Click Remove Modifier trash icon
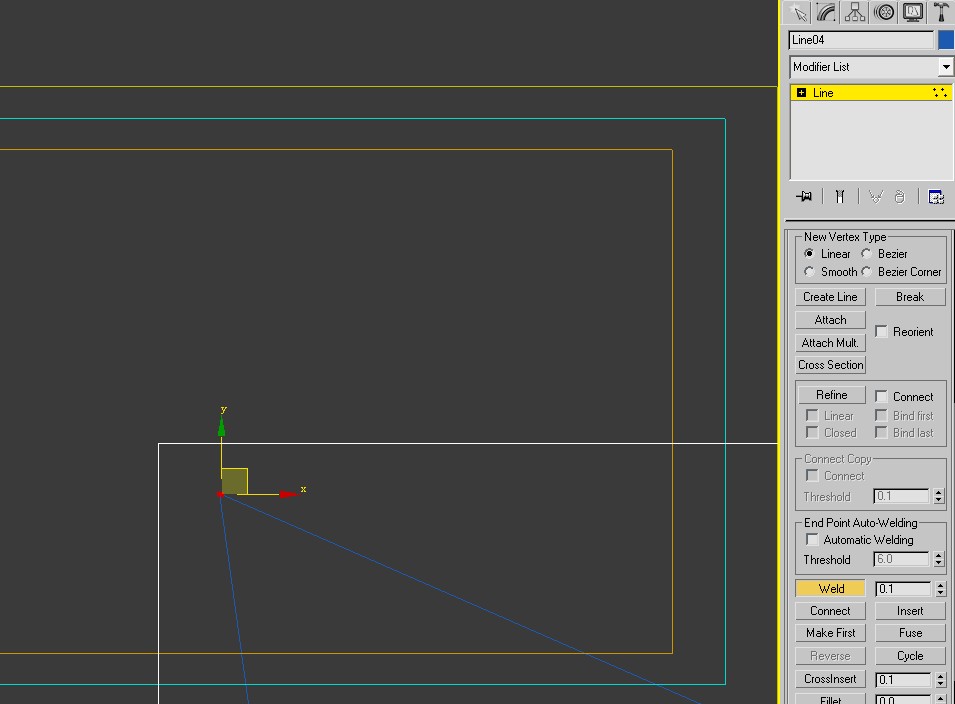Screen dimensions: 955x704 point(900,197)
